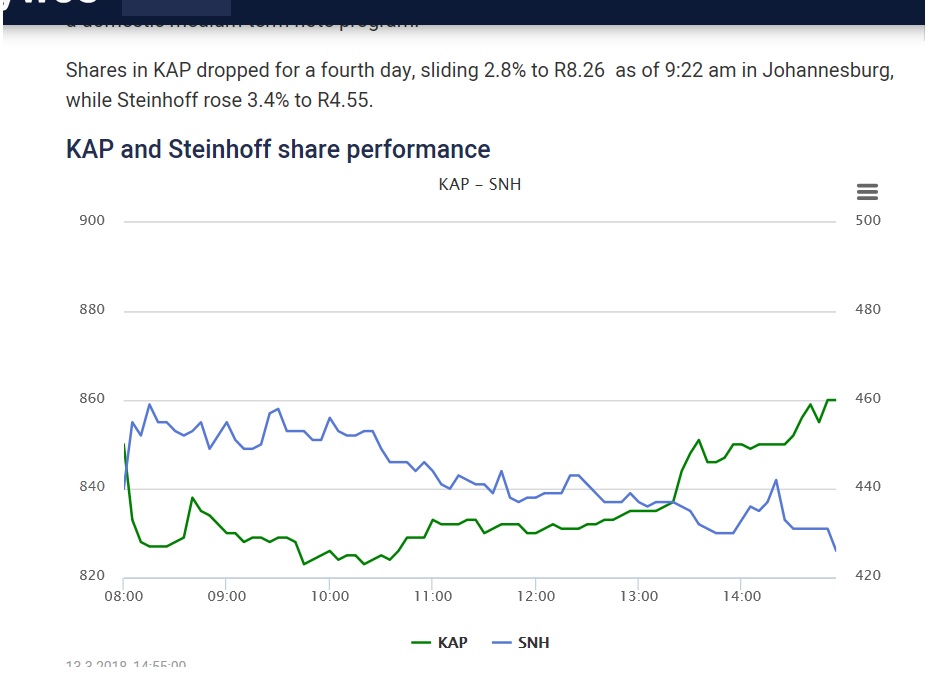This screenshot has width=946, height=692.
Task: Open the chart hamburger context menu
Action: 867,192
